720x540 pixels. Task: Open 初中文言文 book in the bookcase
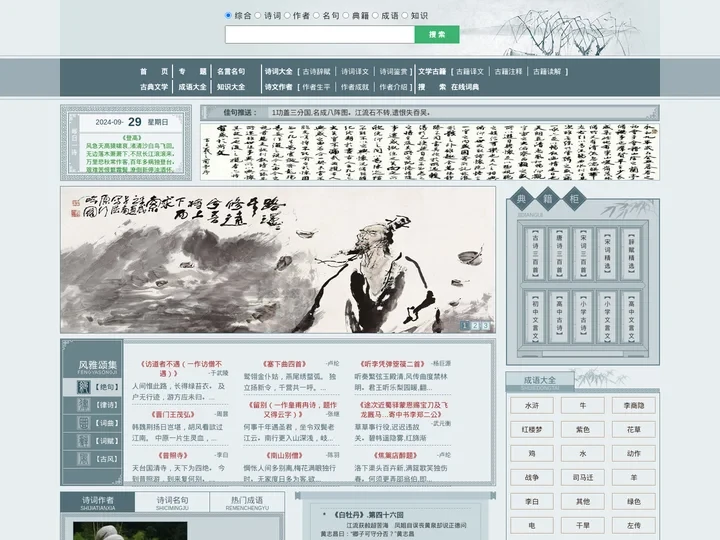(535, 317)
